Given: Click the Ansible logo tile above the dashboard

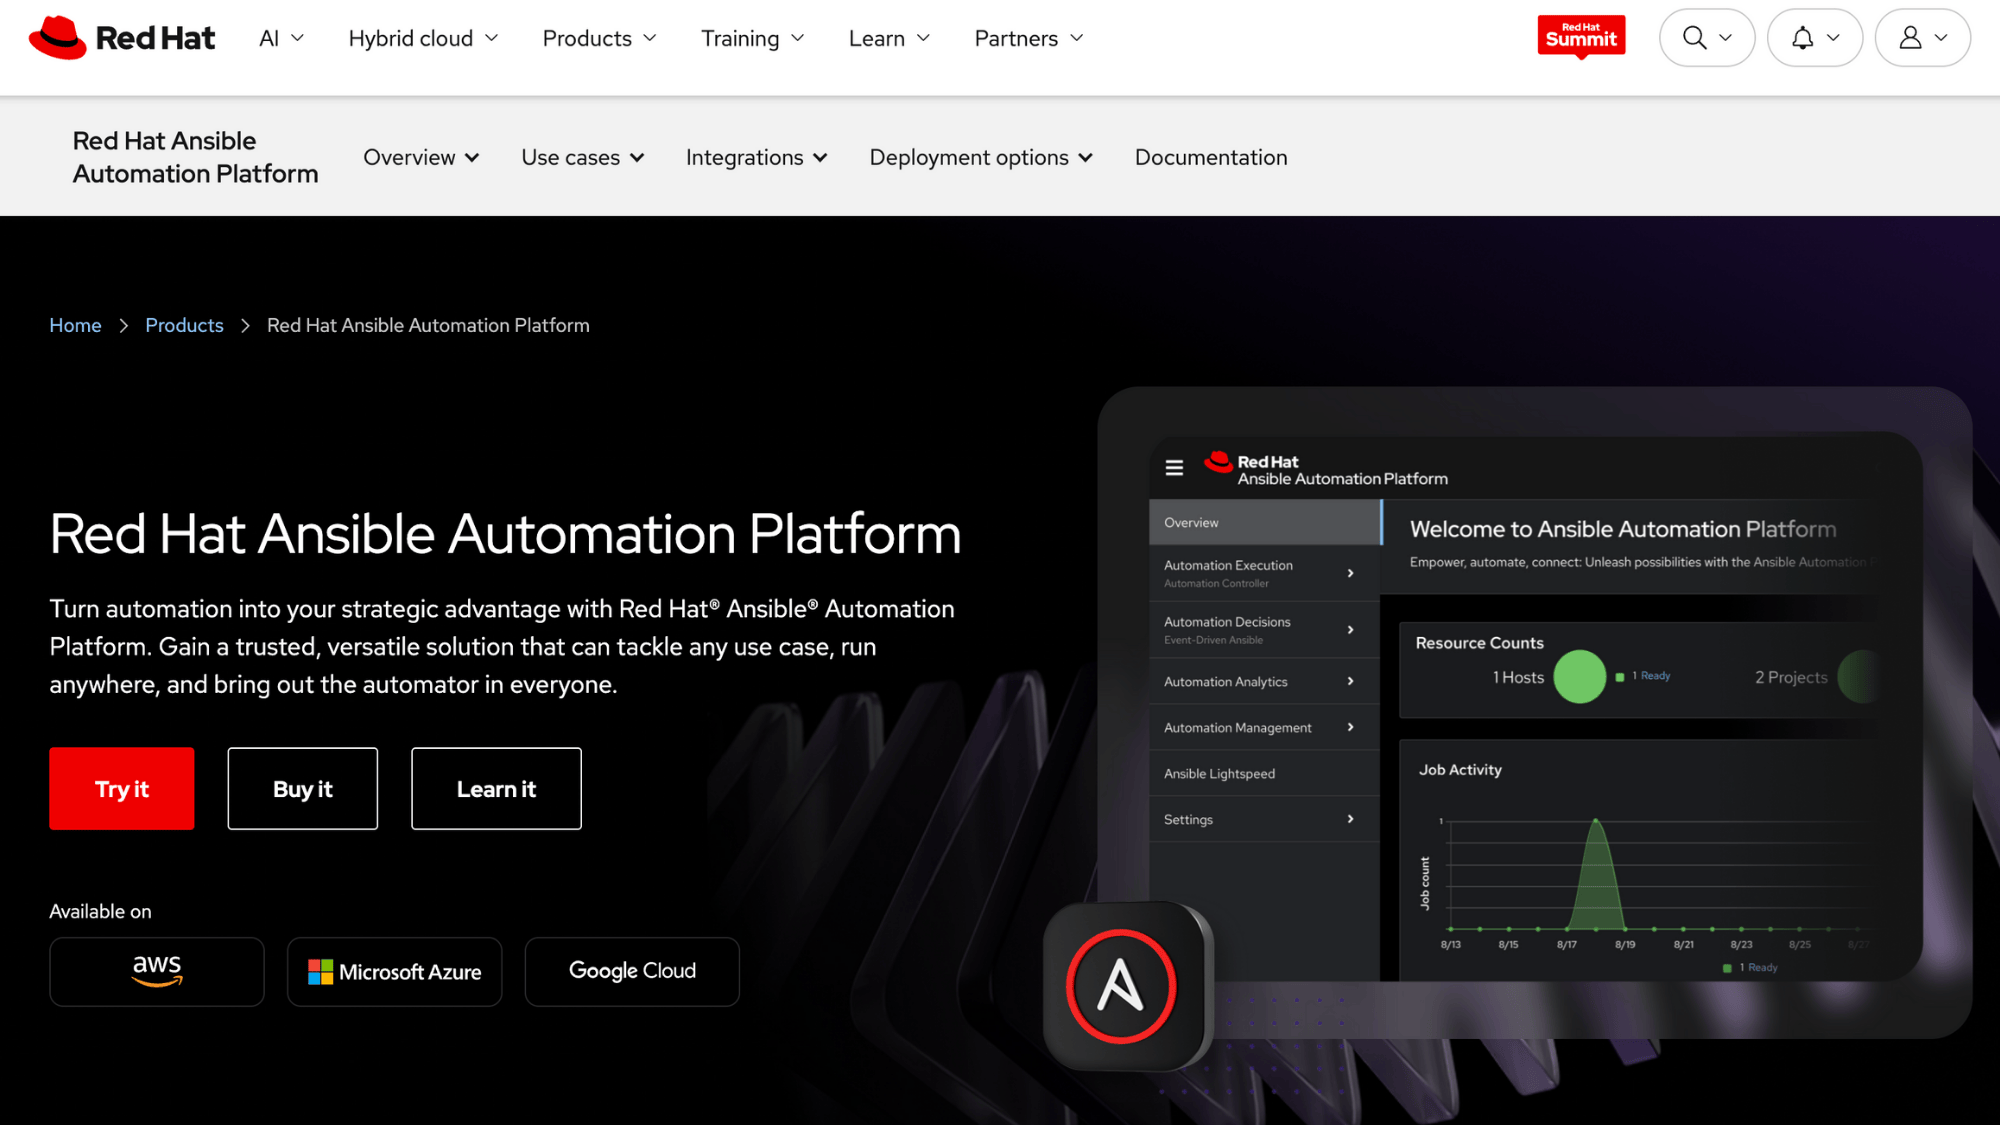Looking at the screenshot, I should pos(1126,988).
